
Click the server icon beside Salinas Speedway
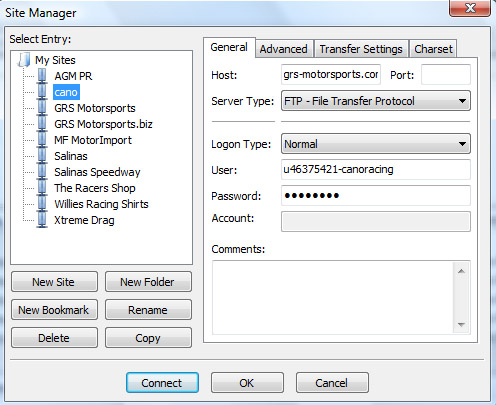pos(42,172)
